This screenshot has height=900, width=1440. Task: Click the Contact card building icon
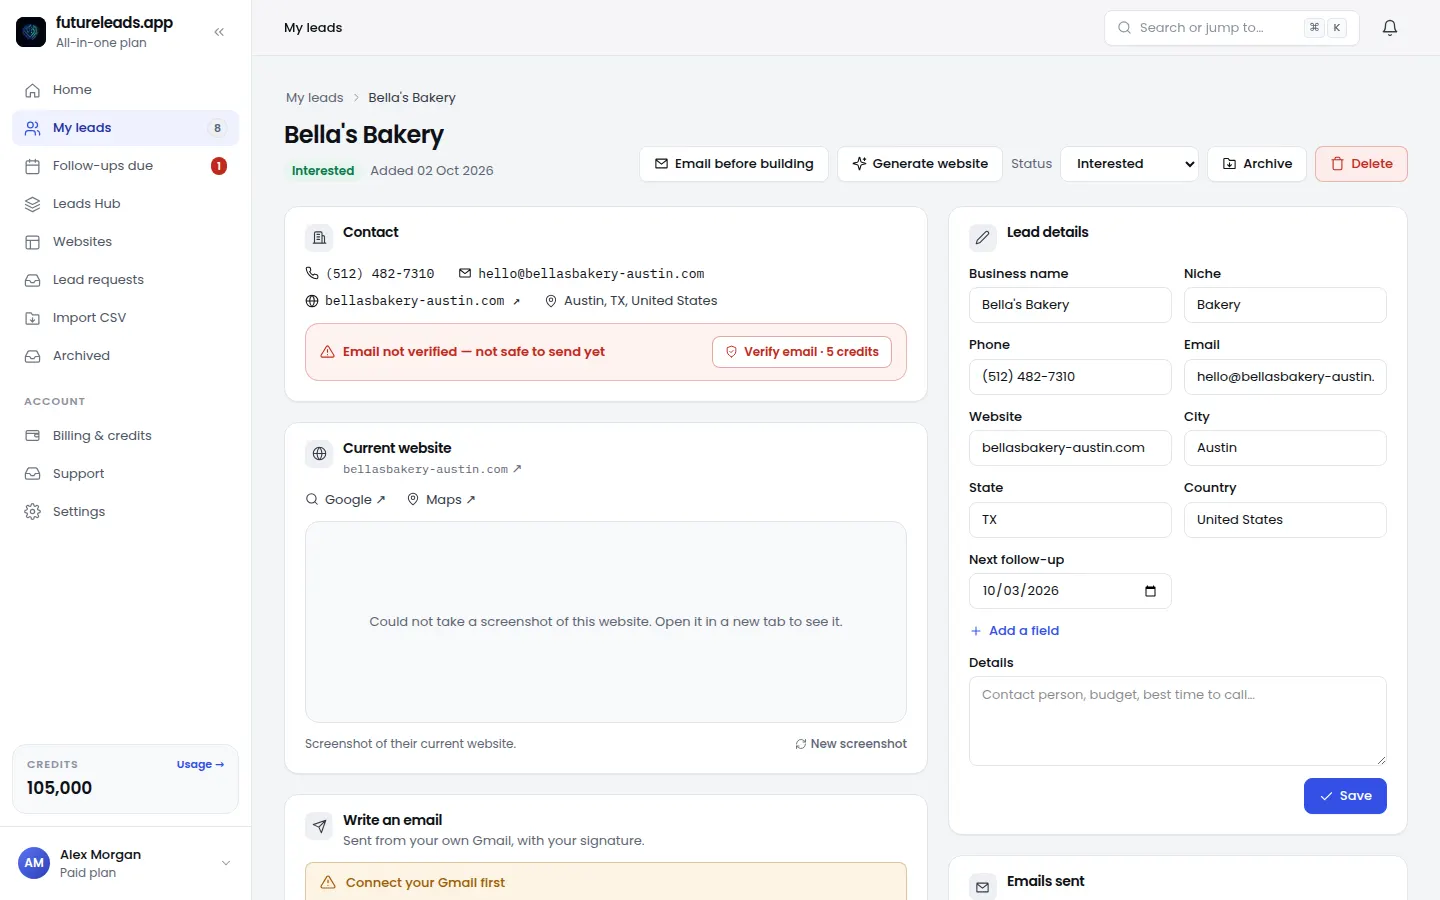tap(319, 237)
